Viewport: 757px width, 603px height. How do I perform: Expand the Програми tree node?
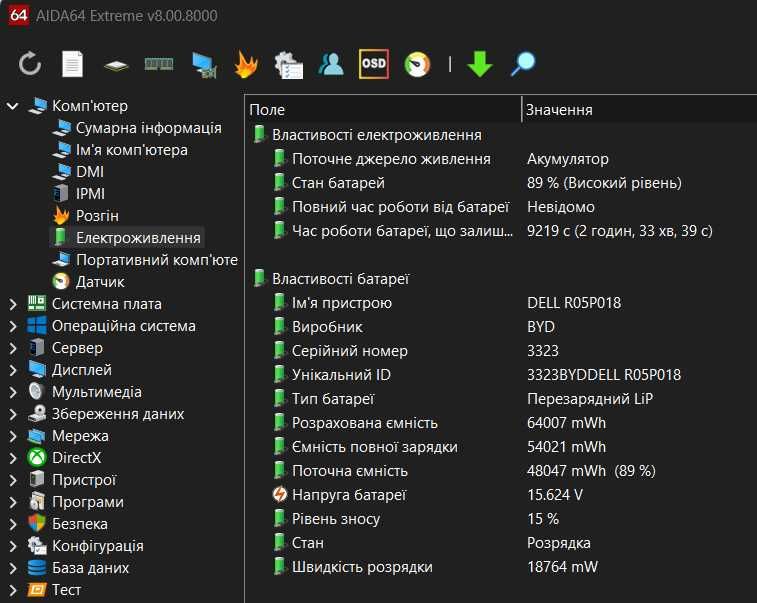(x=13, y=503)
